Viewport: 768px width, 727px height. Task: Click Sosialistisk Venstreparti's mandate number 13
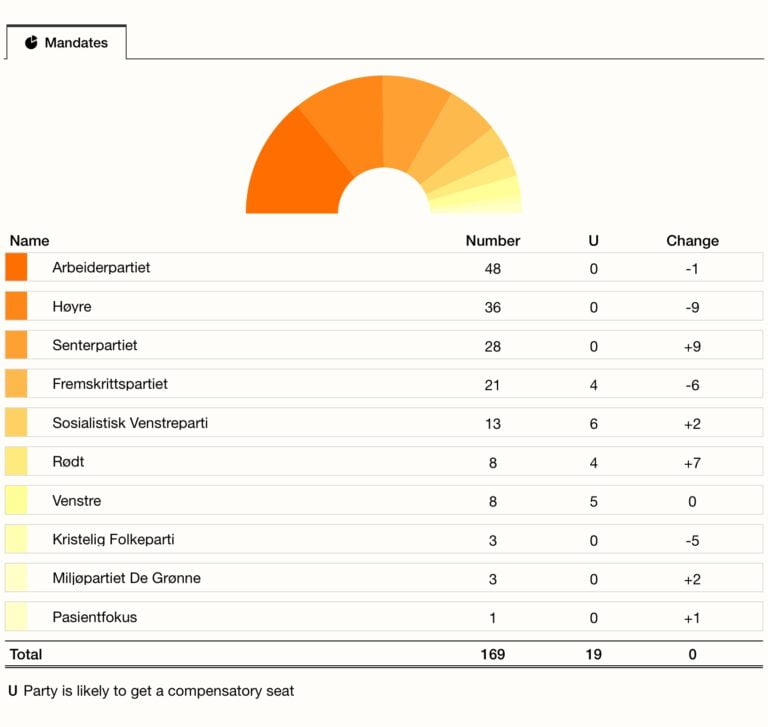pyautogui.click(x=493, y=424)
